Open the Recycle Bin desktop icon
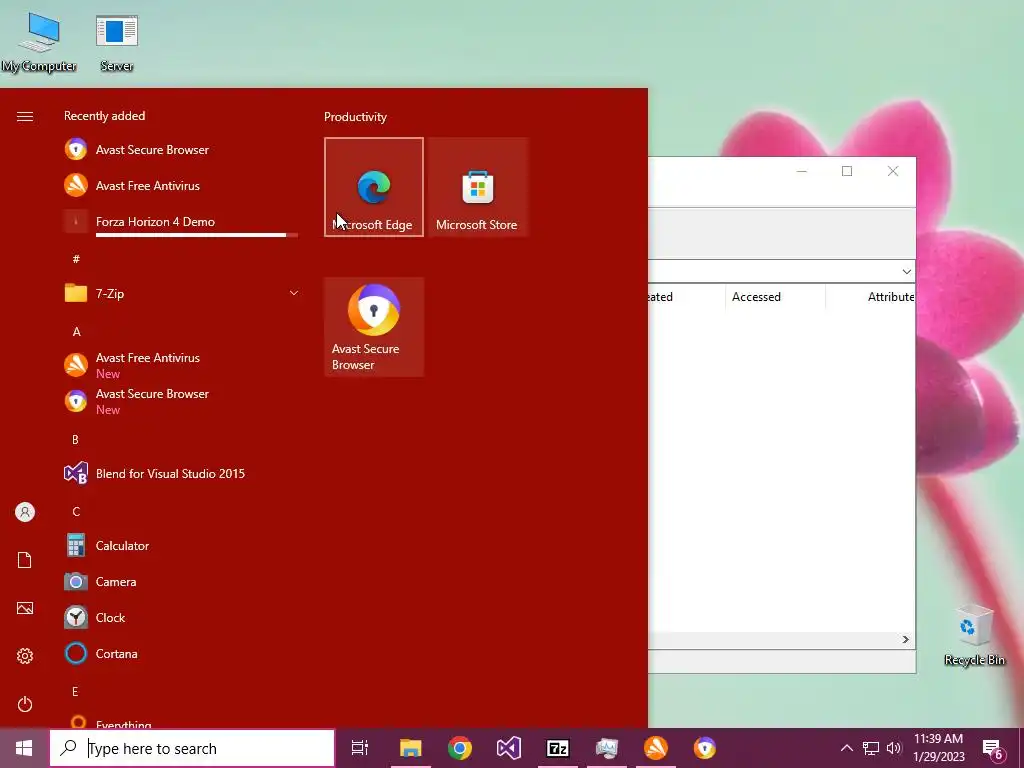Screen dimensions: 1024x768 pyautogui.click(x=974, y=635)
